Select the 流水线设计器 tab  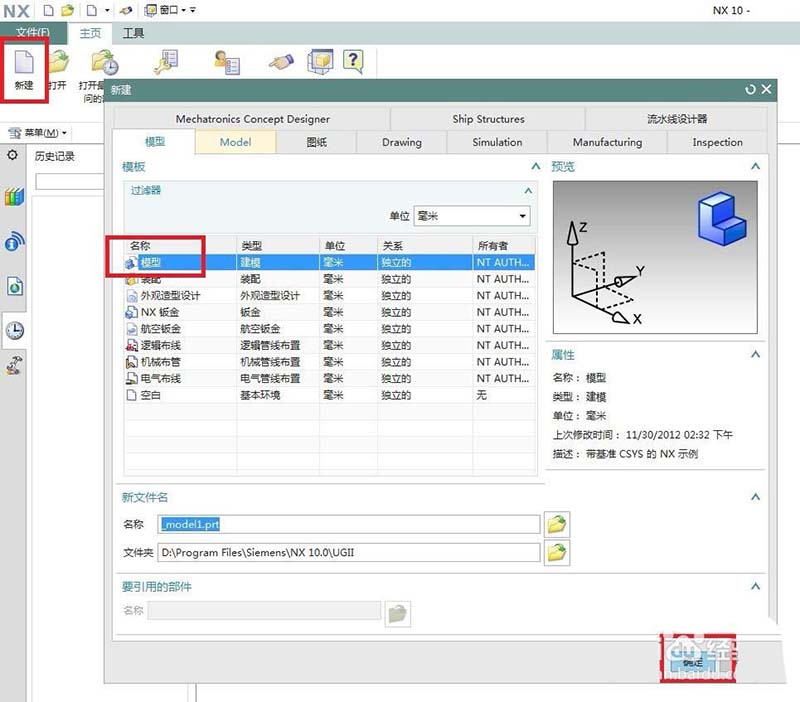pos(677,119)
